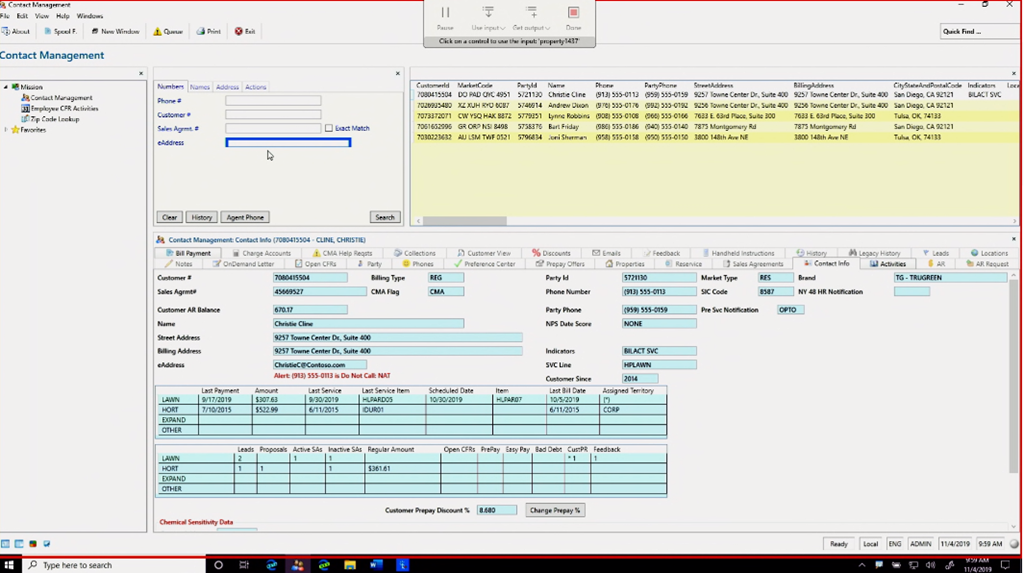Click Done in the recorder overlay
The image size is (1024, 573).
click(573, 17)
